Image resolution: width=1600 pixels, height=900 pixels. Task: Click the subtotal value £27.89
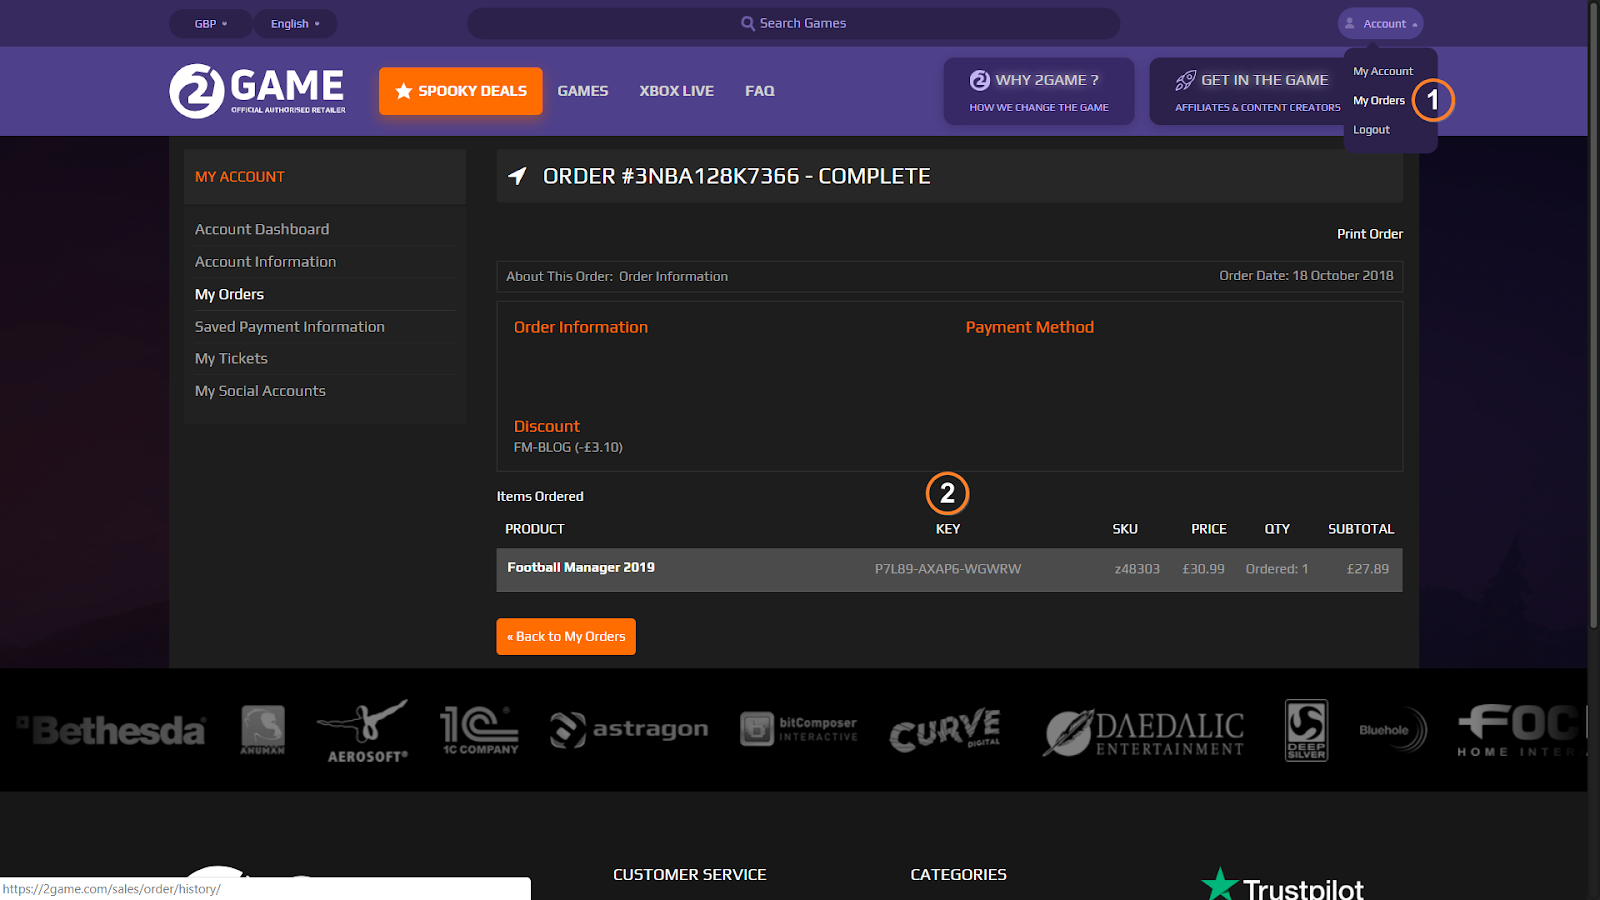click(x=1368, y=569)
